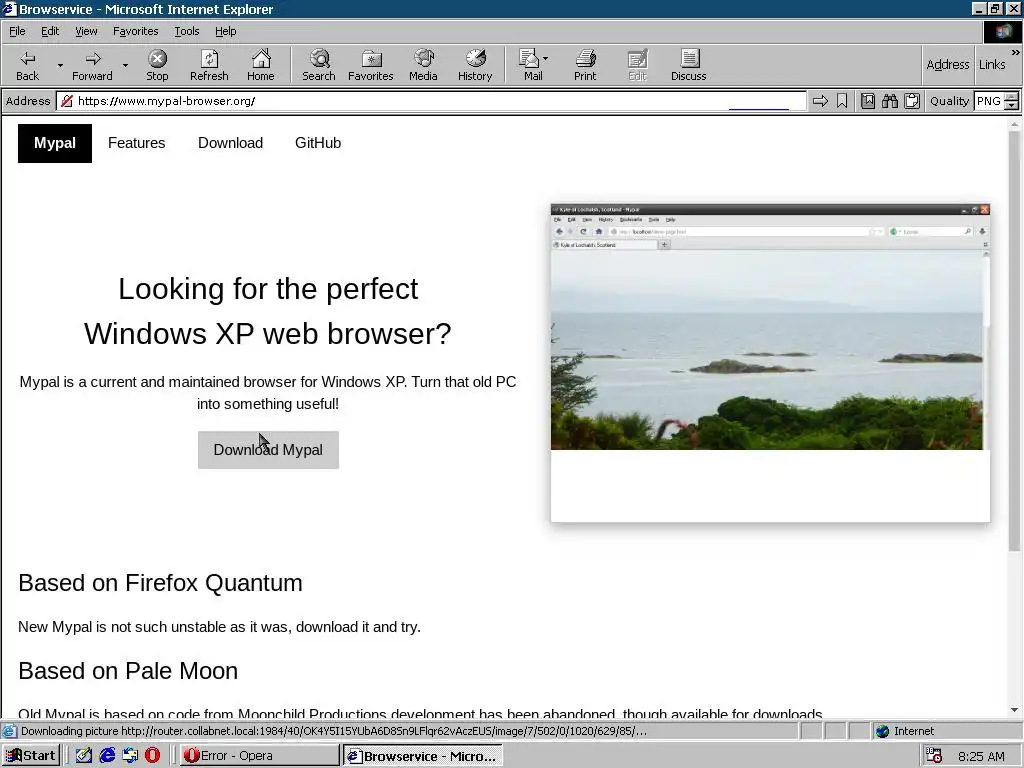Click the bookmark ribbon icon
Image resolution: width=1024 pixels, height=768 pixels.
pyautogui.click(x=842, y=101)
